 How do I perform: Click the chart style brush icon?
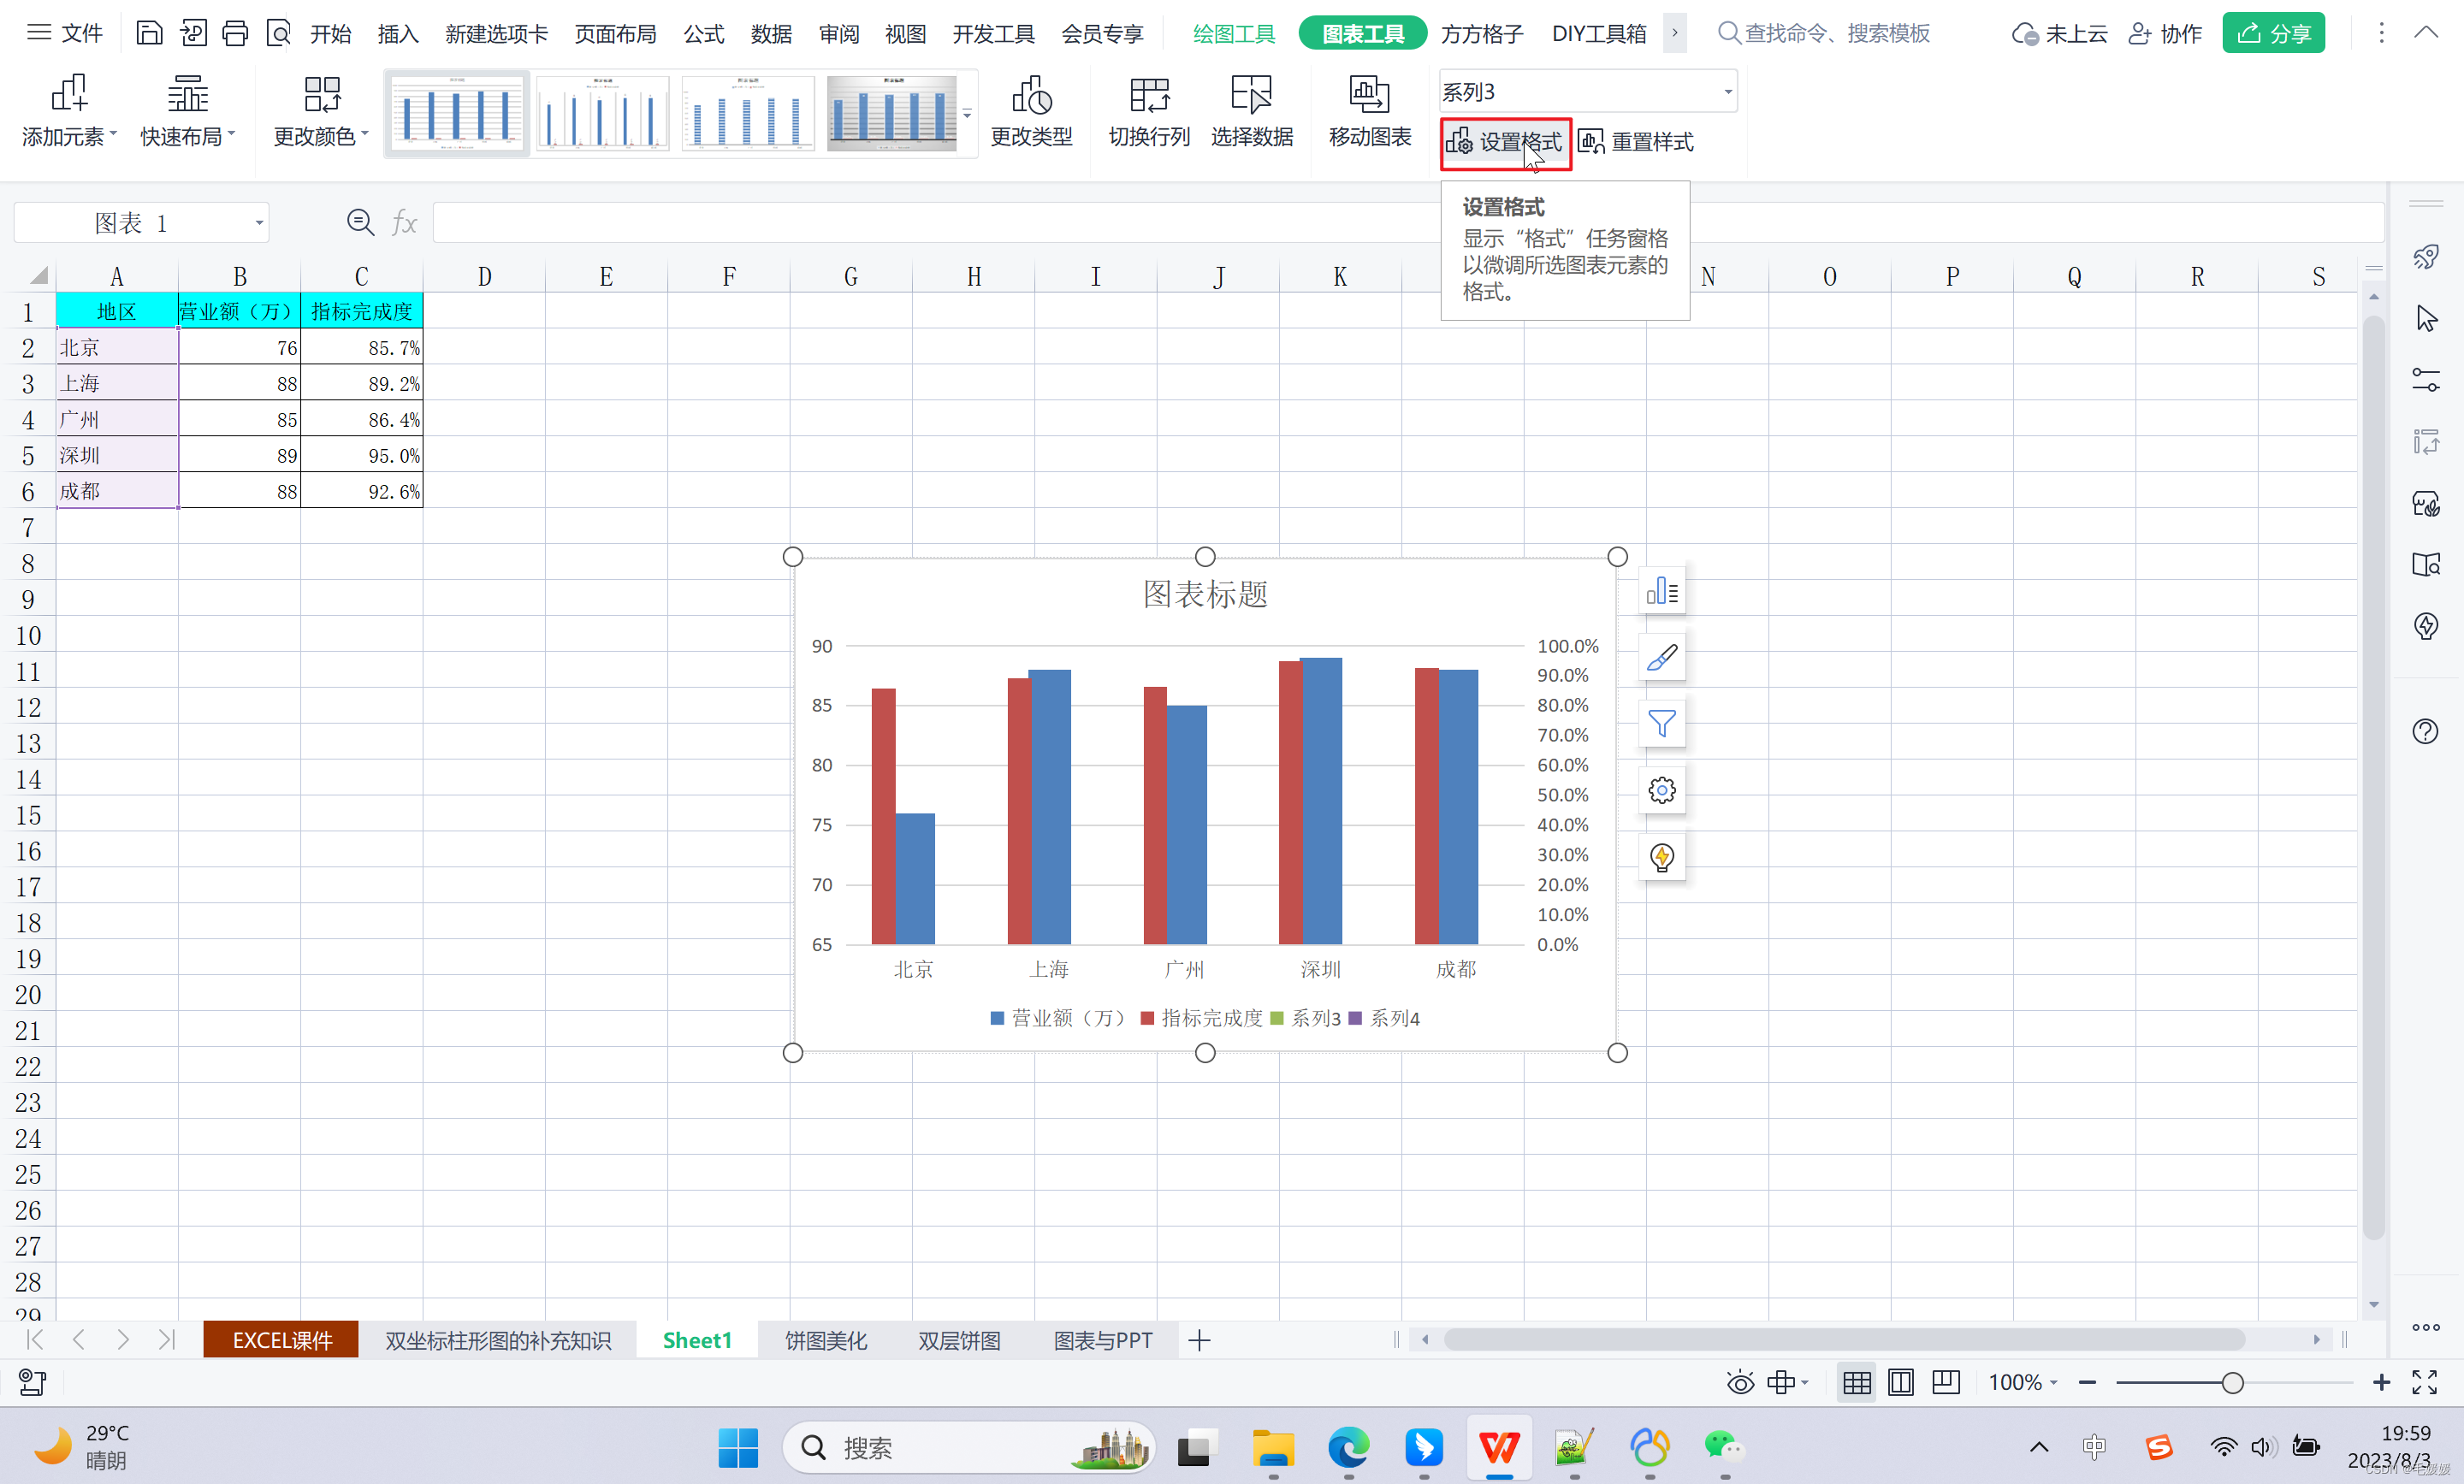[1661, 658]
